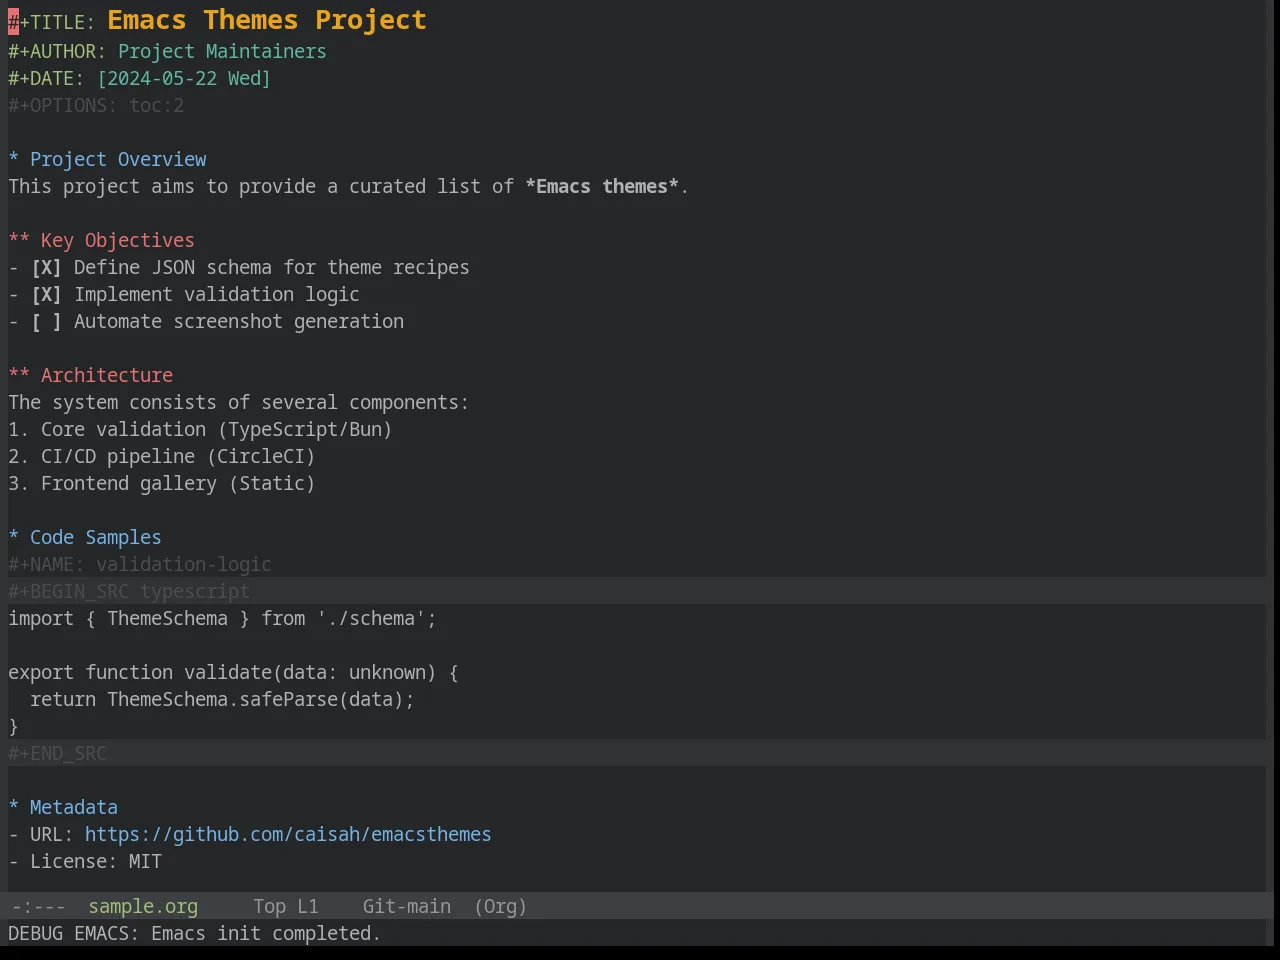The width and height of the screenshot is (1280, 960).
Task: Click the #+OPTIONS: toc:2 line
Action: [96, 105]
